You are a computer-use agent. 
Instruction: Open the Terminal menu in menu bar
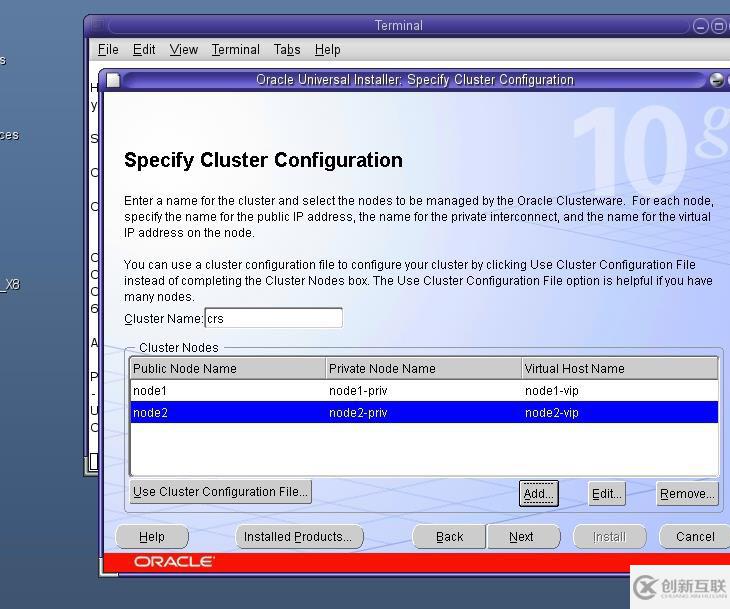tap(236, 49)
